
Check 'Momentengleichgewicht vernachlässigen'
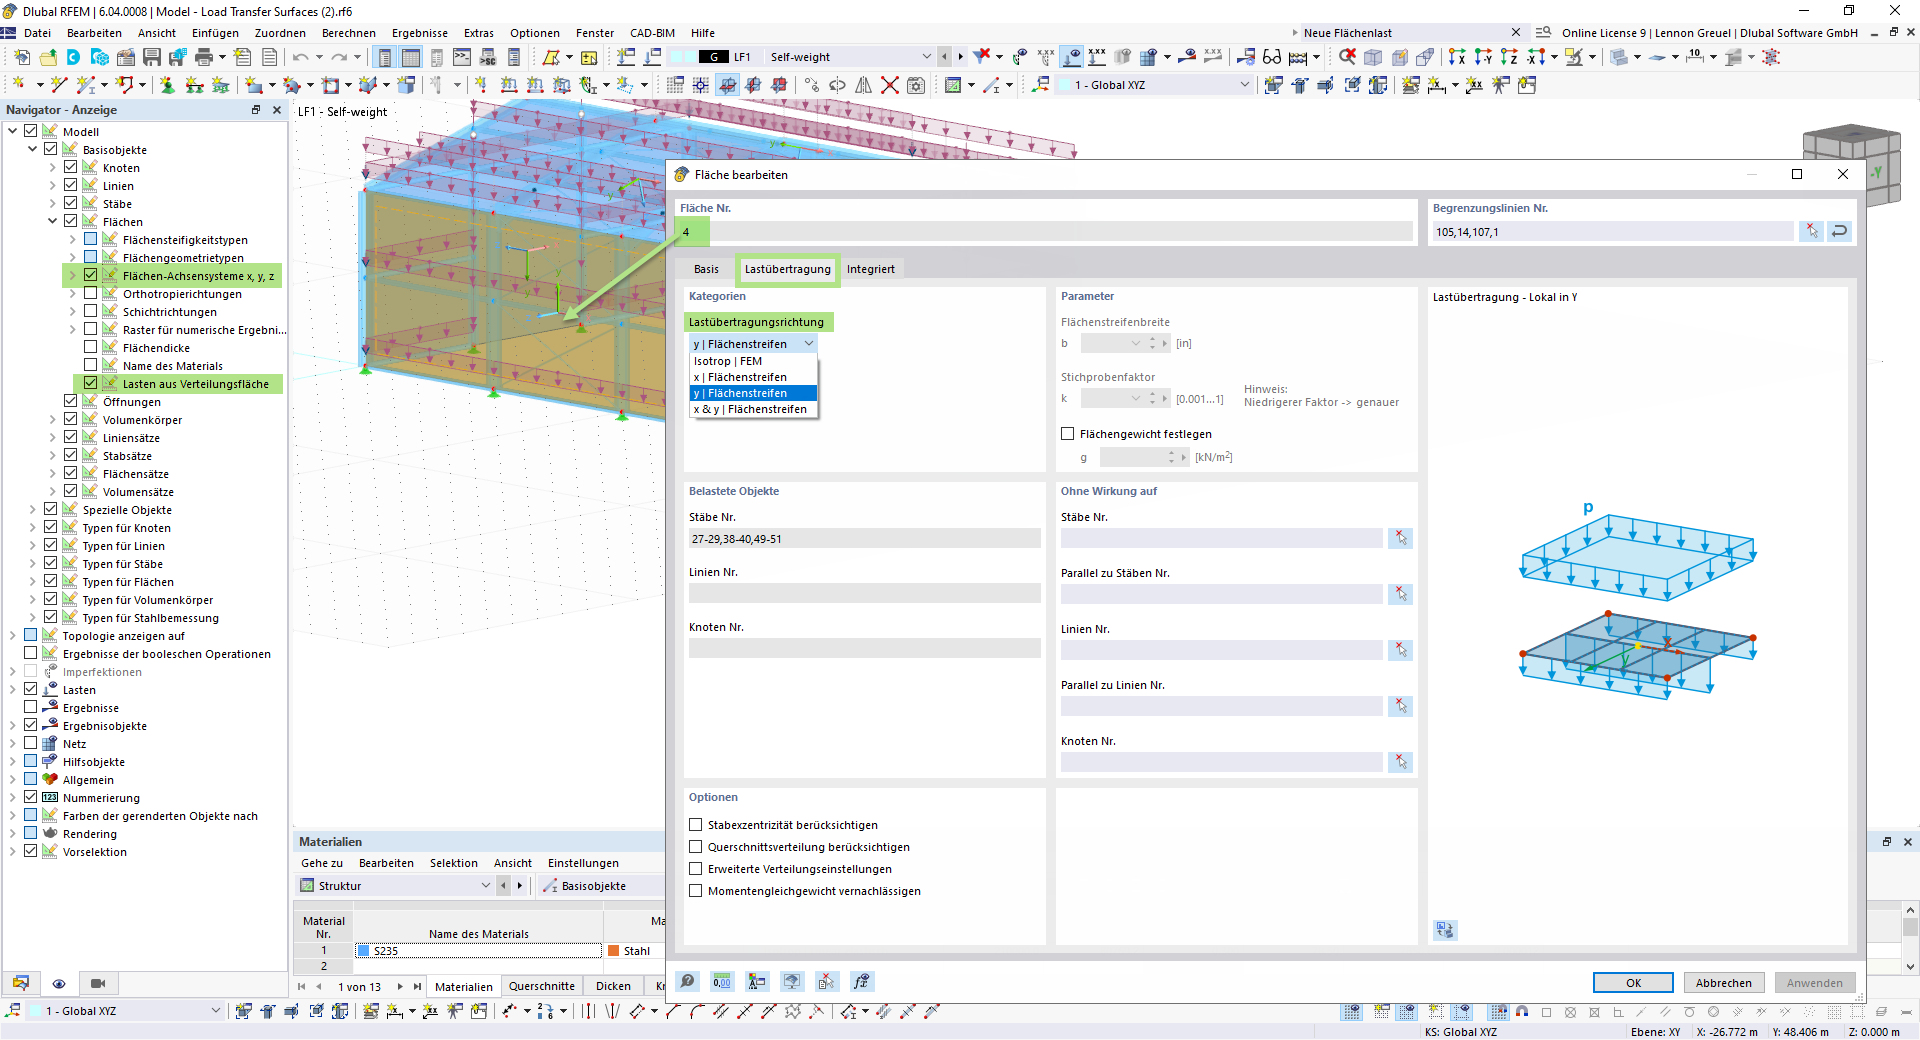696,891
